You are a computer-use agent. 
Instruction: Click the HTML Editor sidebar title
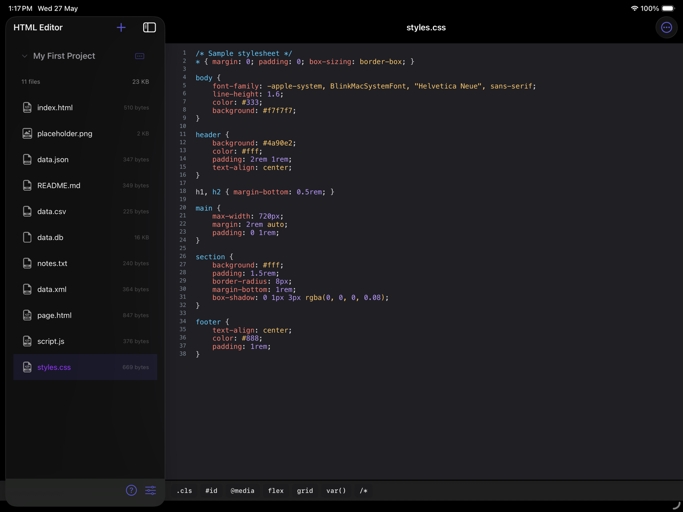coord(38,27)
